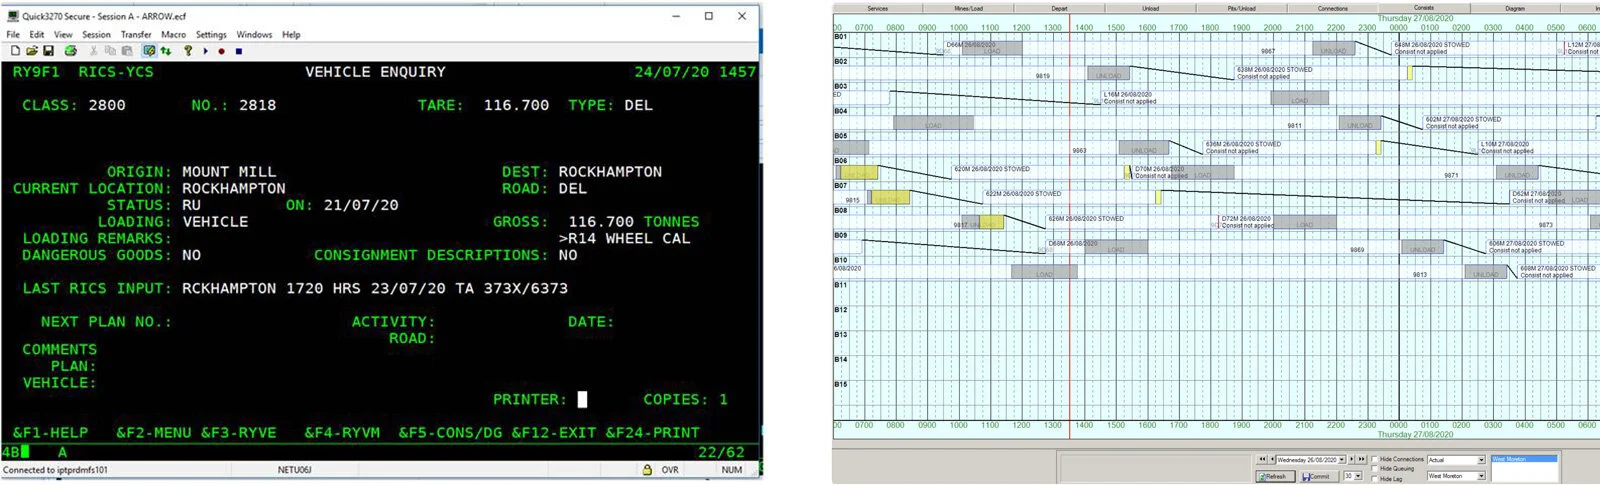The width and height of the screenshot is (1600, 485).
Task: Open the File menu
Action: (13, 34)
